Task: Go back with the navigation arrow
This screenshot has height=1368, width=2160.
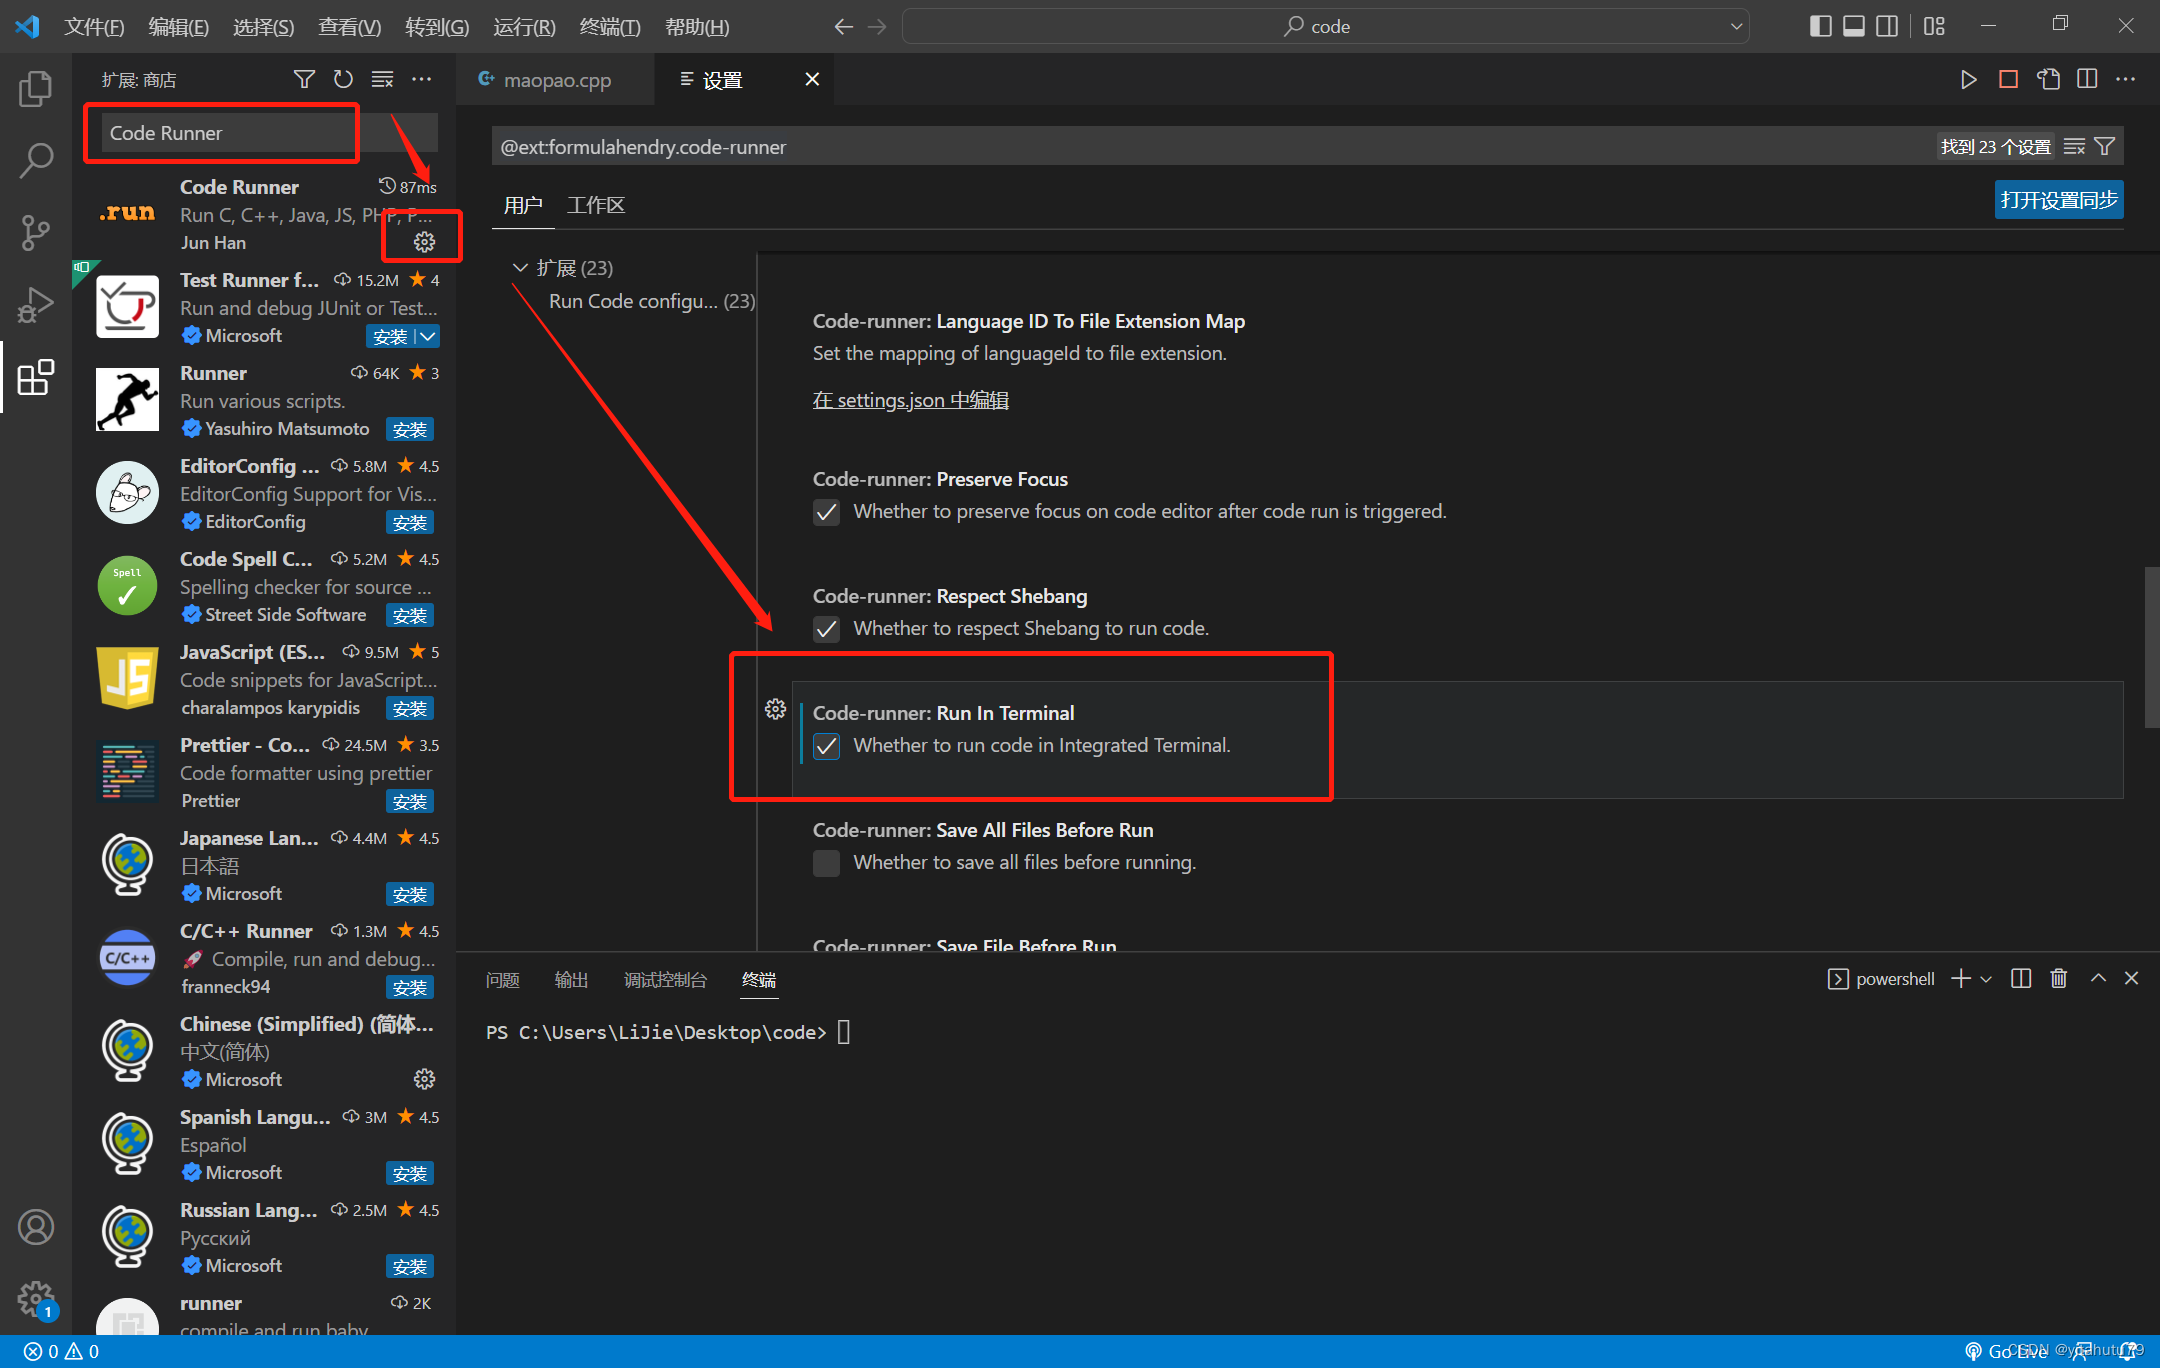Action: (x=843, y=26)
